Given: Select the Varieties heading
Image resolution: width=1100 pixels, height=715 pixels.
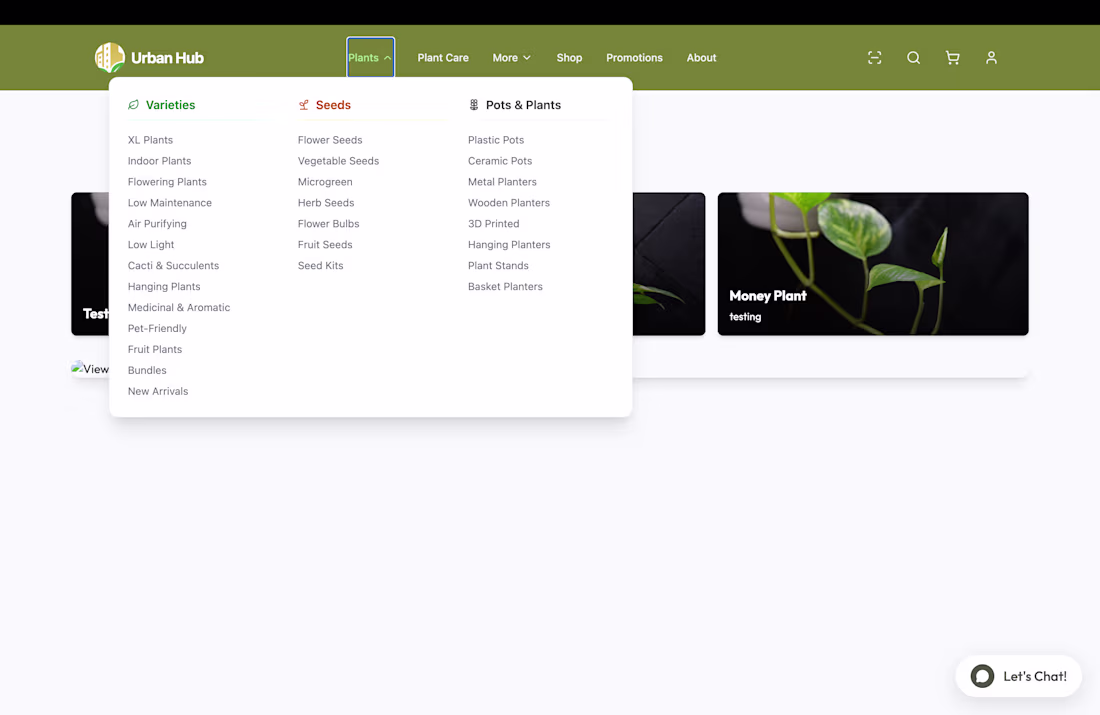Looking at the screenshot, I should (x=170, y=105).
